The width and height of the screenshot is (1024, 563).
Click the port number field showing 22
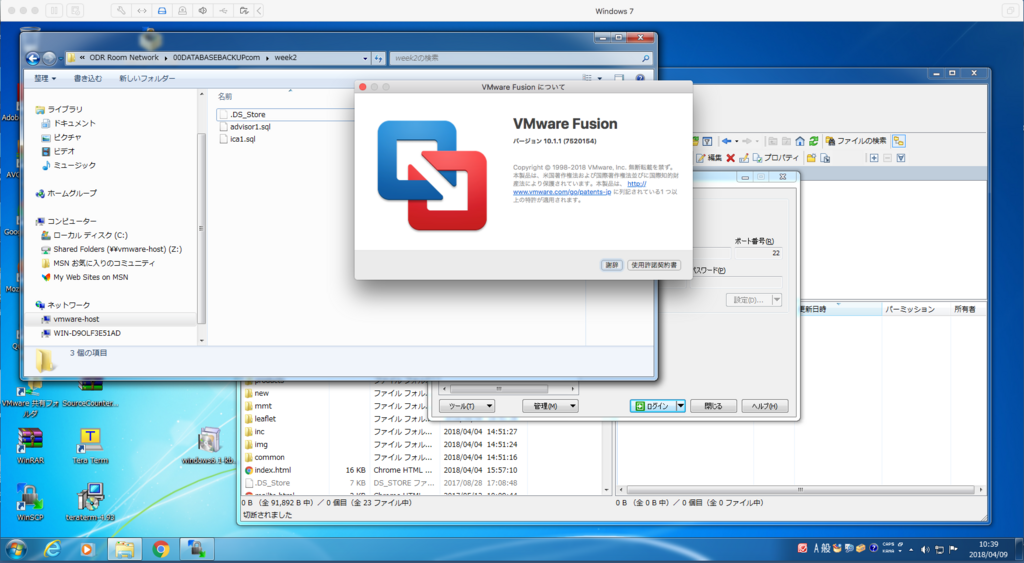[758, 253]
